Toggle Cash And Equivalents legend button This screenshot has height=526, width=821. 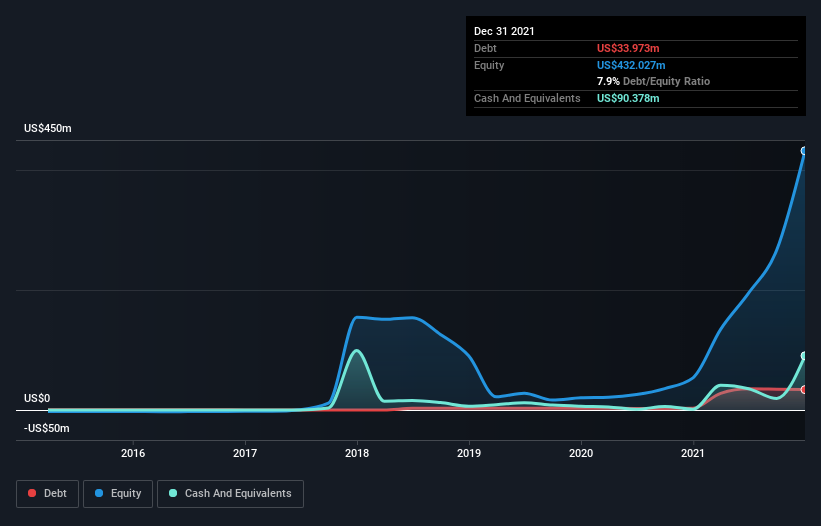click(230, 494)
